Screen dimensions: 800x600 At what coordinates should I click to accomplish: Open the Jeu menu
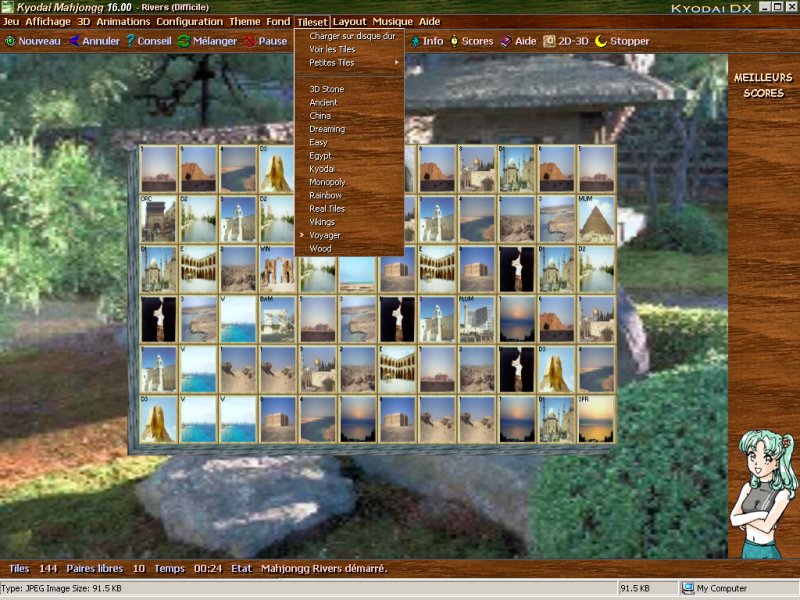pyautogui.click(x=11, y=21)
